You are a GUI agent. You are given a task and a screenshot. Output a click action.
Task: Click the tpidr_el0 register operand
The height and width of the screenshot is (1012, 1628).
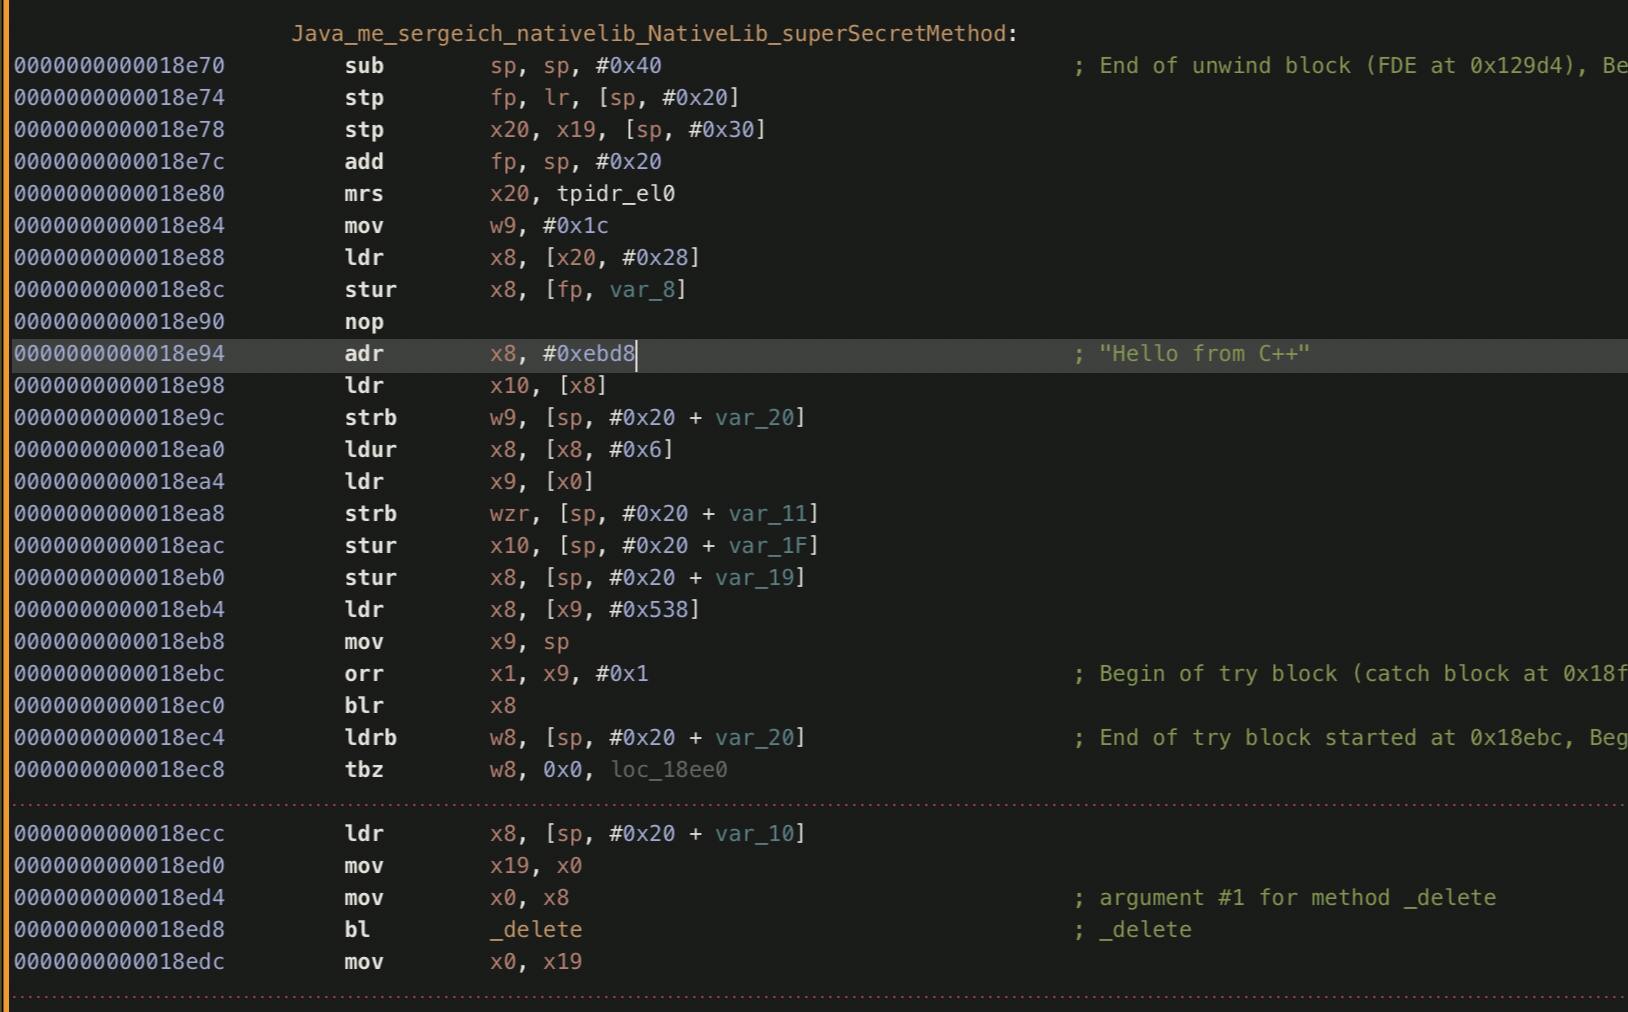[x=615, y=194]
